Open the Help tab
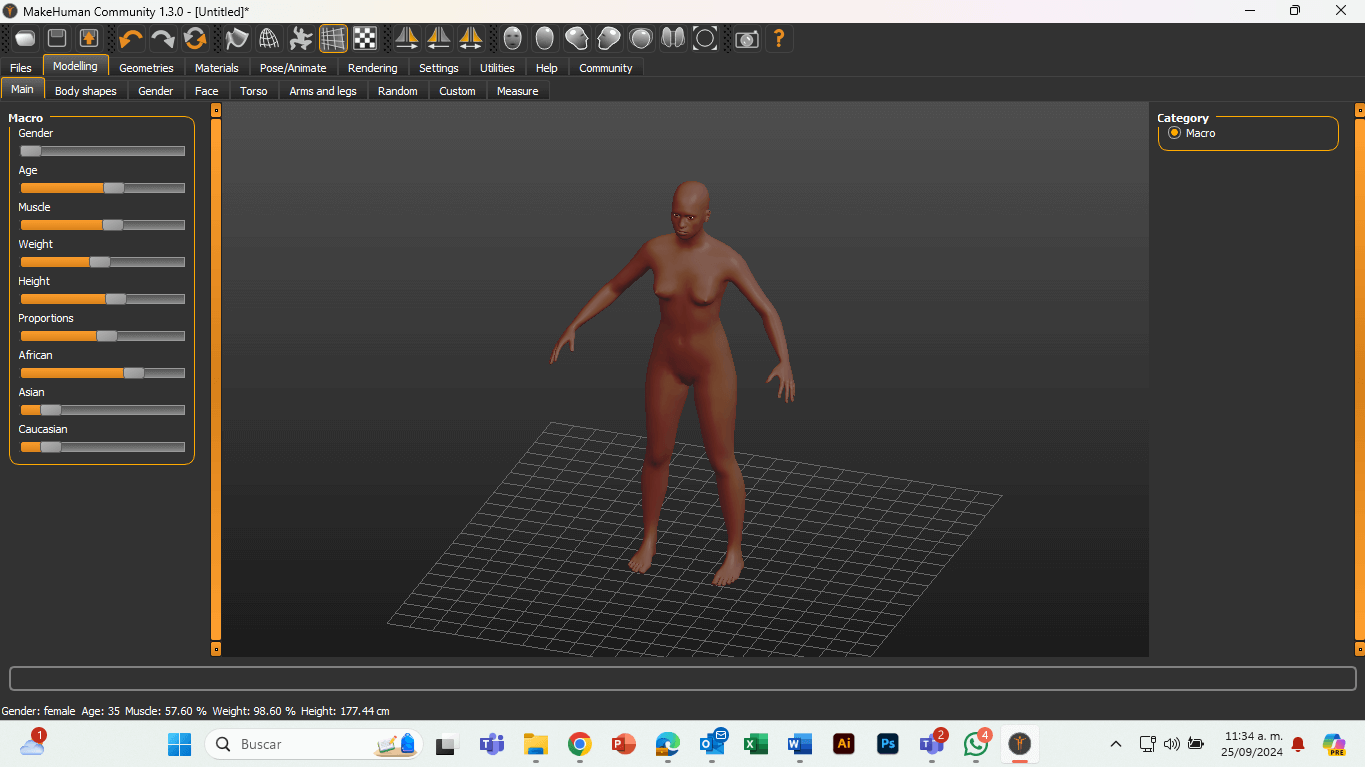Screen dimensions: 1365x767 tap(547, 68)
